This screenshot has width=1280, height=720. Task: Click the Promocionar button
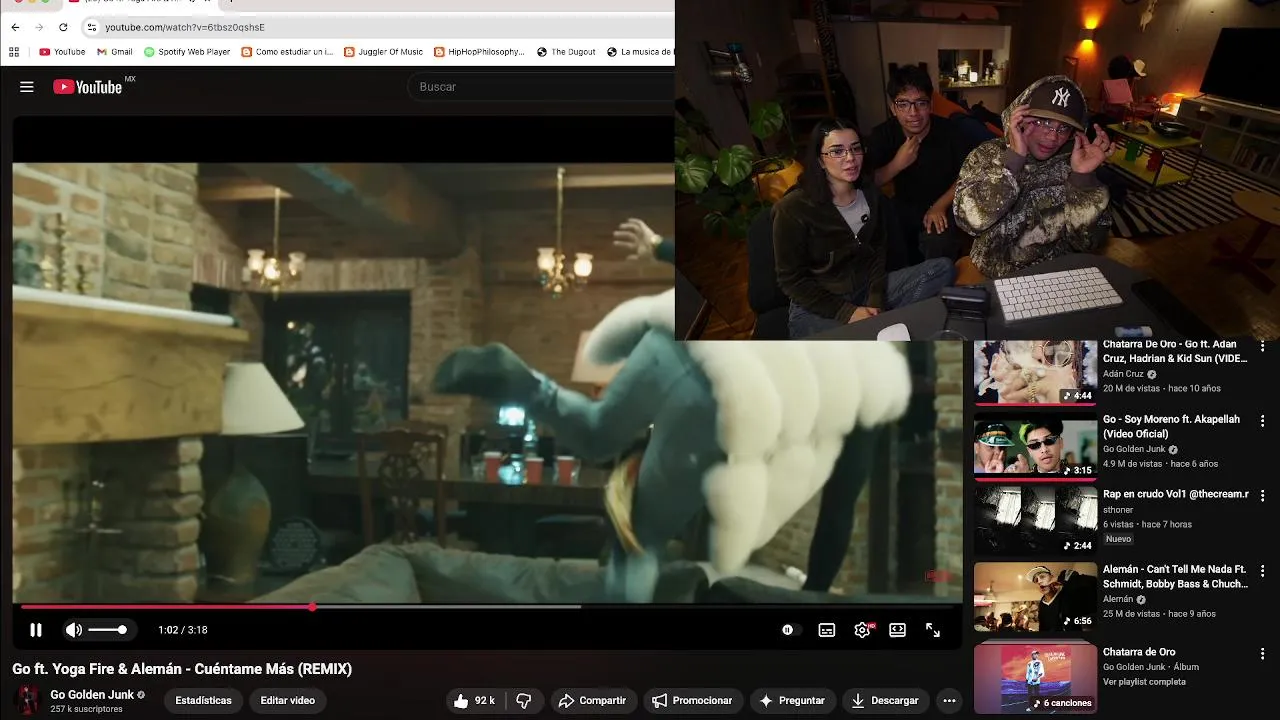click(692, 701)
